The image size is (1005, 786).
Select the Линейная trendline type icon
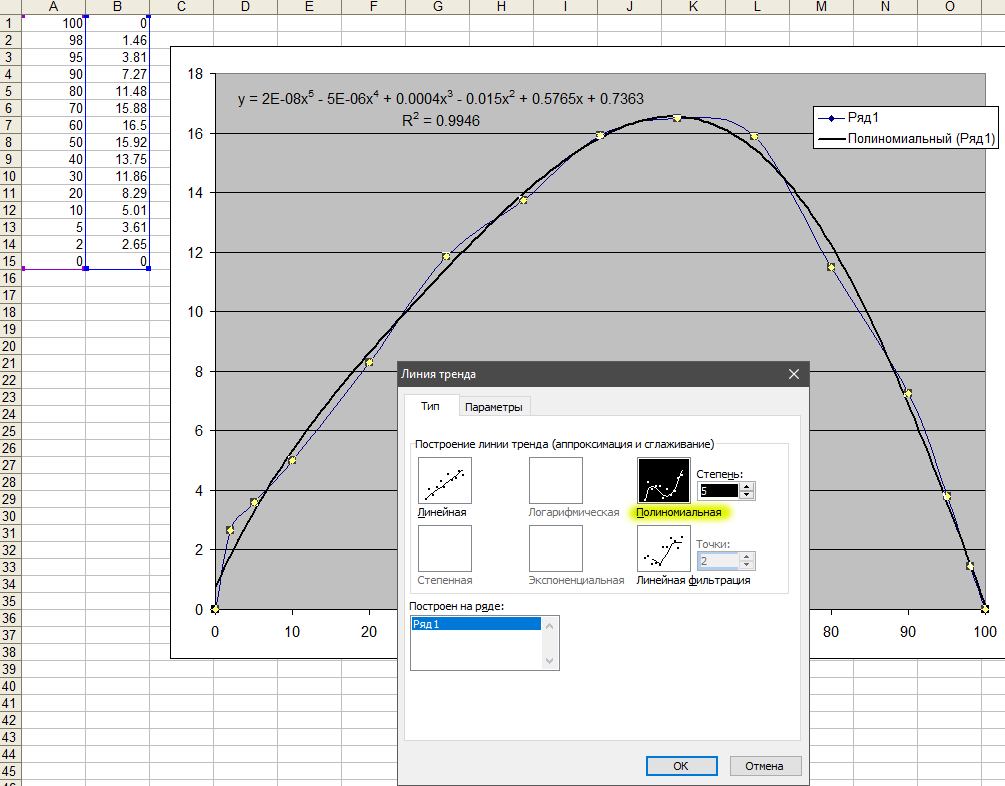[x=445, y=480]
